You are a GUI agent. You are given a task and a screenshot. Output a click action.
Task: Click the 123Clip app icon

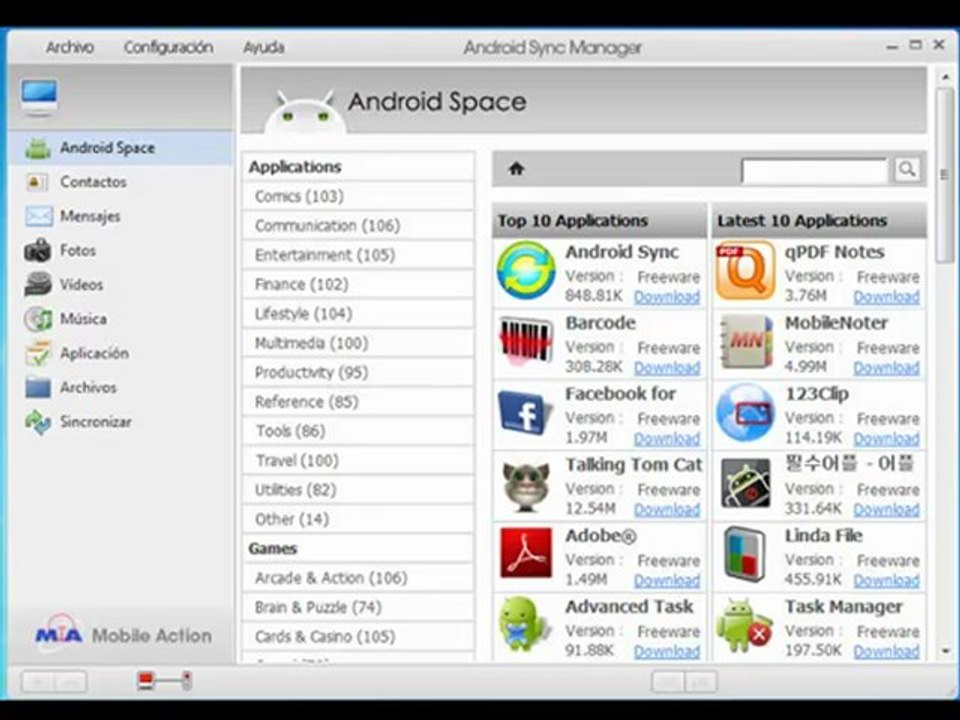pos(745,413)
